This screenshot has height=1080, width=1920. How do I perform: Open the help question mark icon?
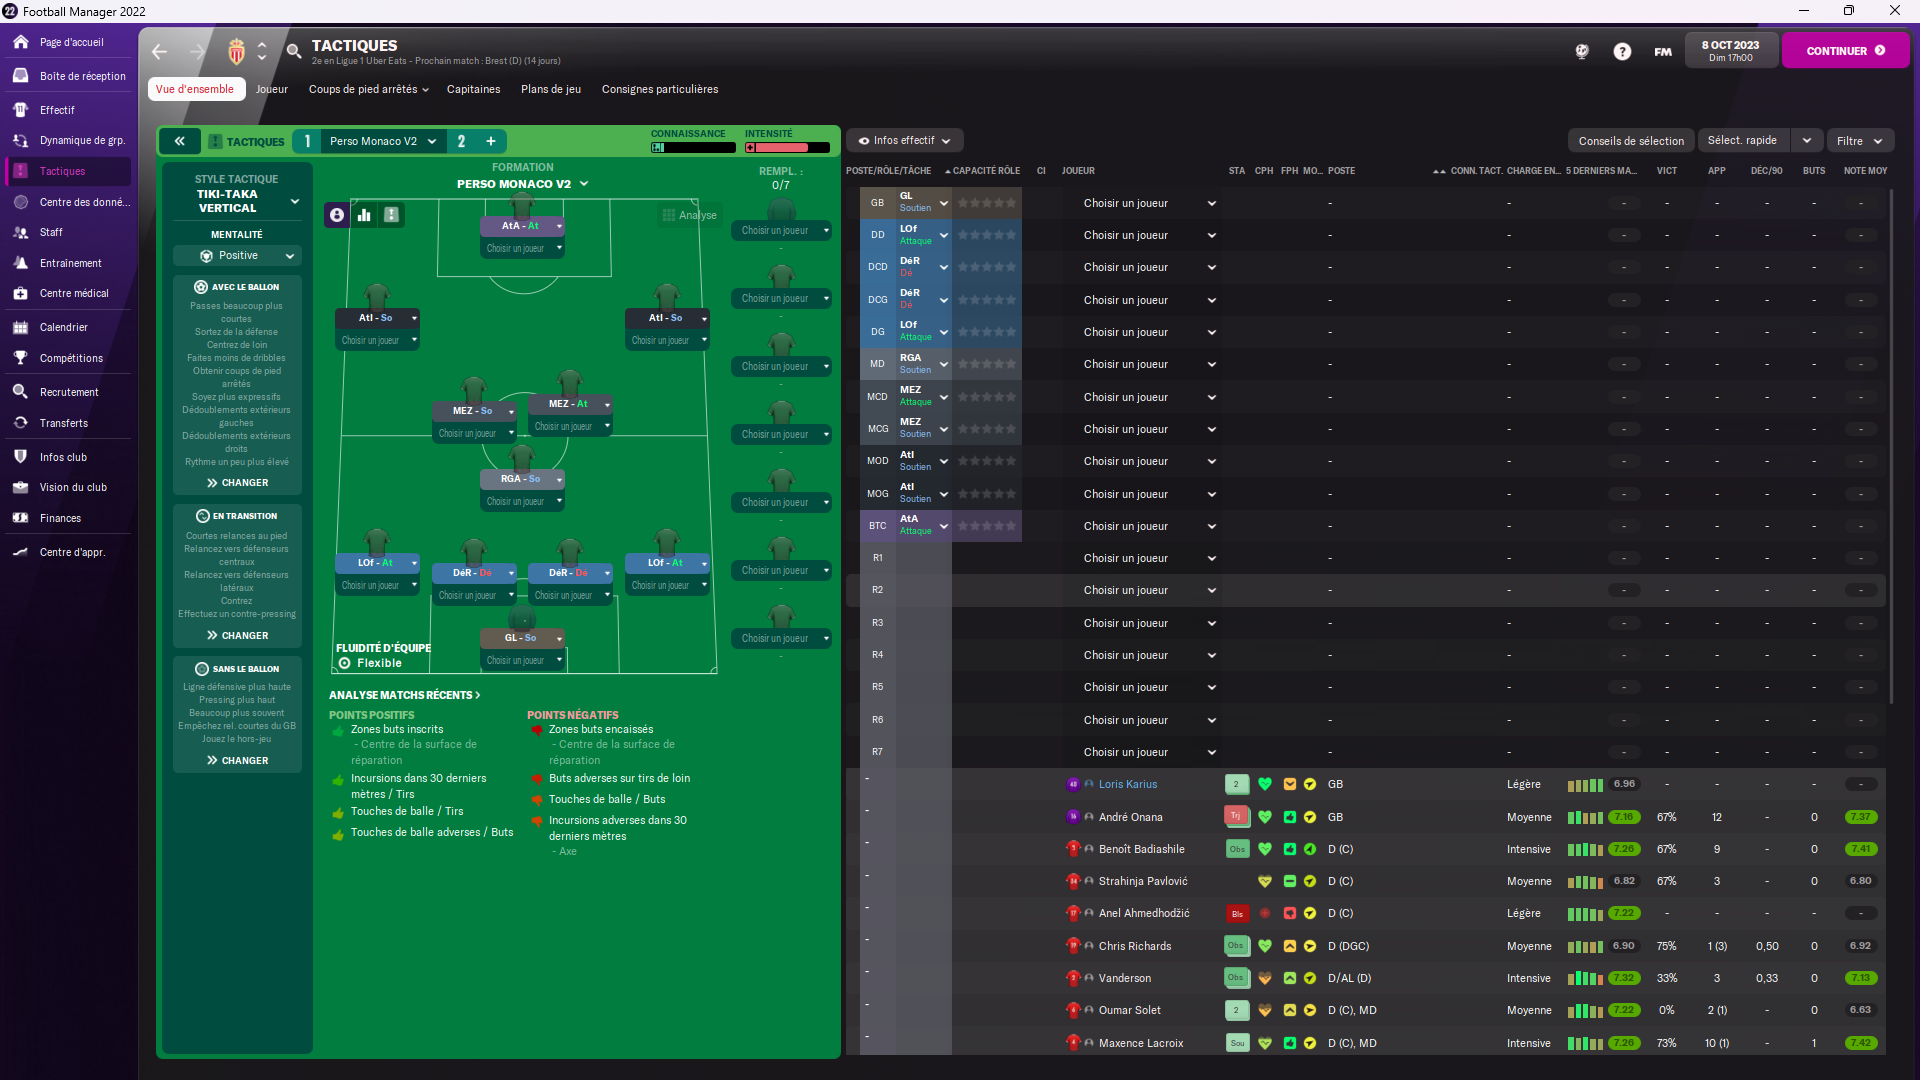(x=1622, y=51)
